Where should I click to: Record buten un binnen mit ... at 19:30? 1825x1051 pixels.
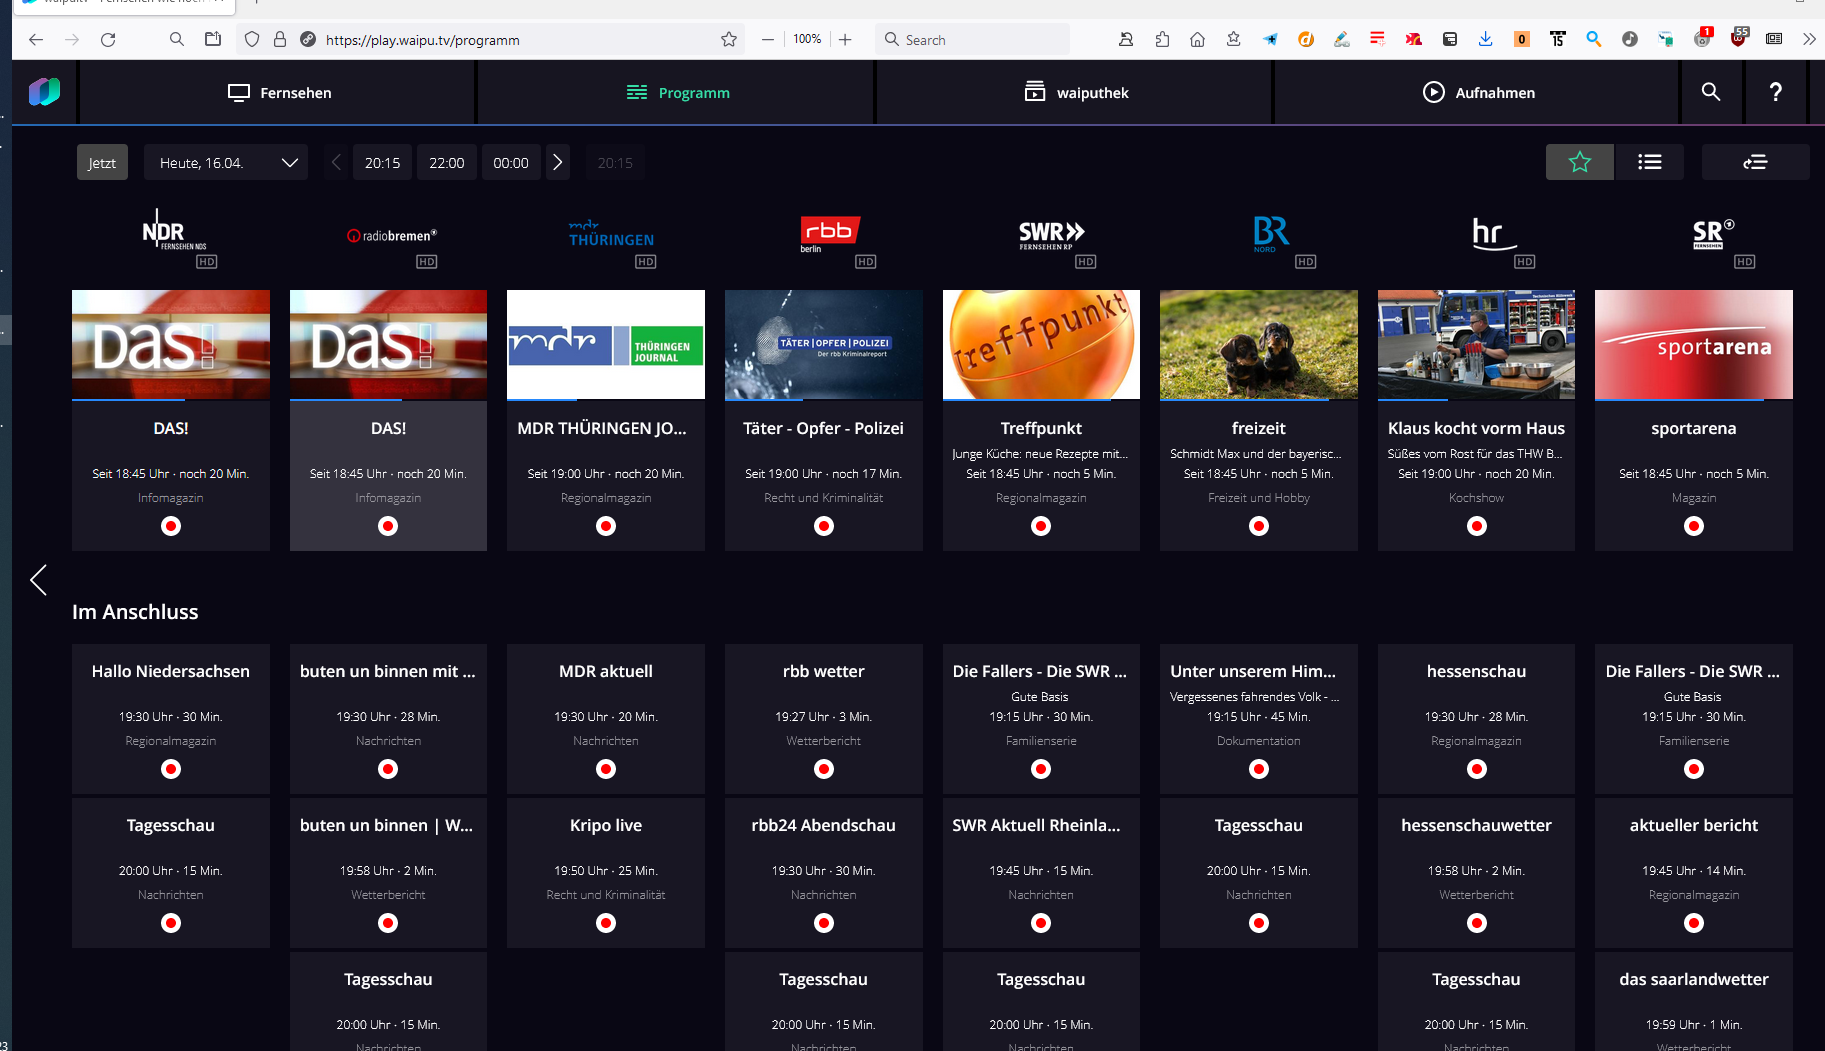(388, 769)
